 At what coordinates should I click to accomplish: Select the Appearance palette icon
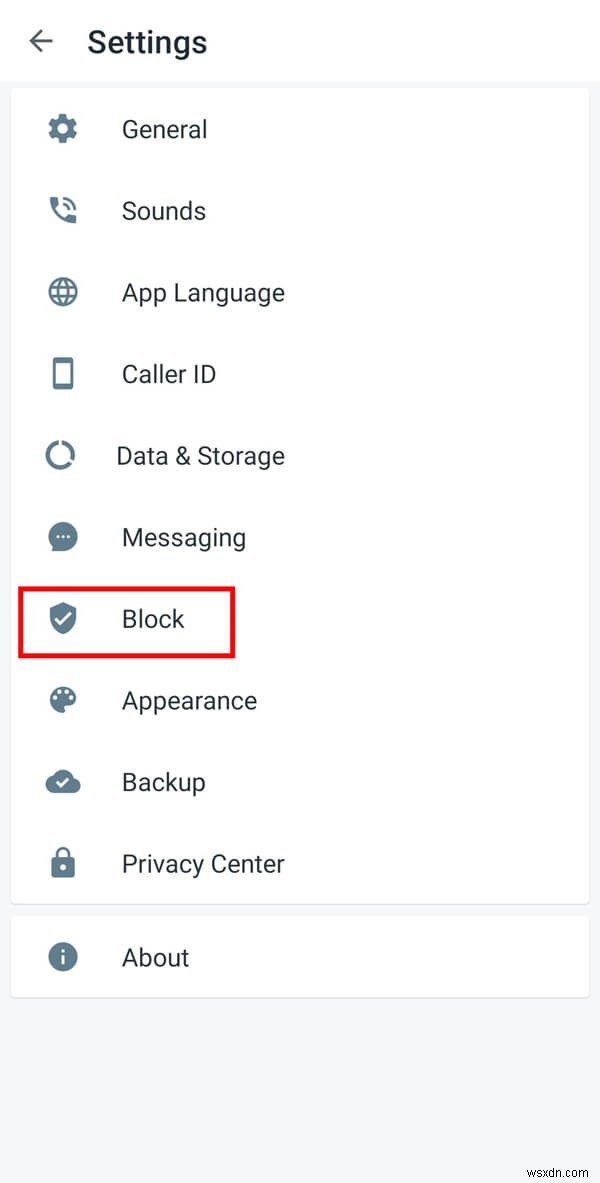(x=62, y=700)
